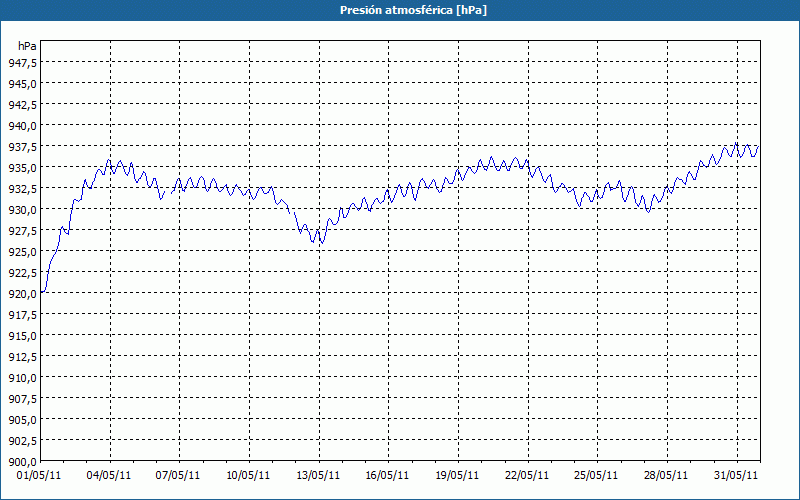The image size is (800, 500).
Task: Click the 935,0 y-axis label
Action: pos(22,167)
